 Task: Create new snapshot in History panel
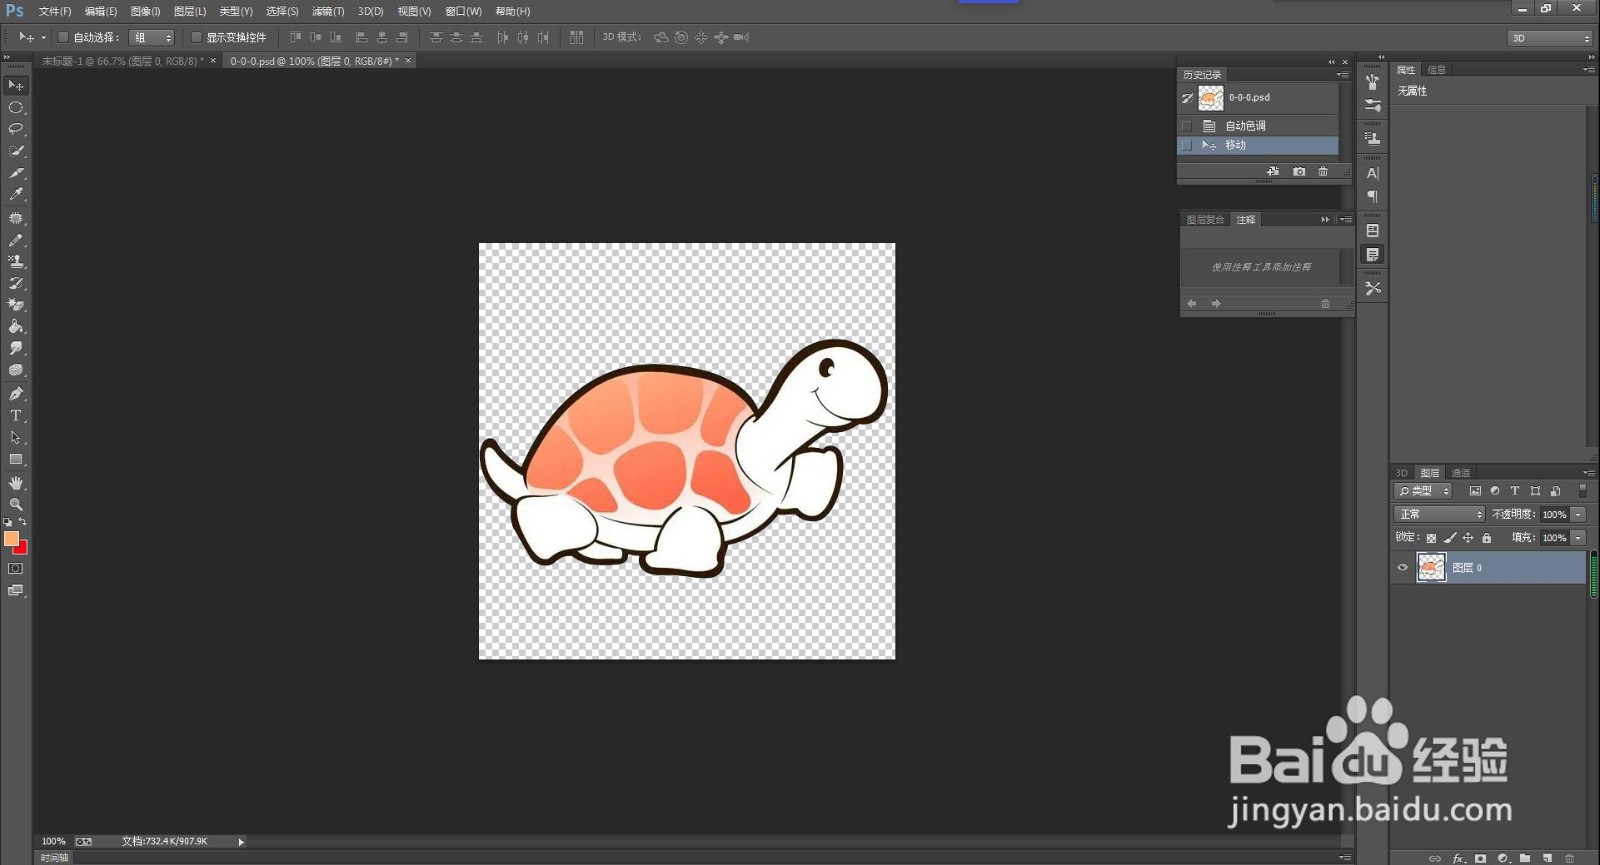point(1299,172)
